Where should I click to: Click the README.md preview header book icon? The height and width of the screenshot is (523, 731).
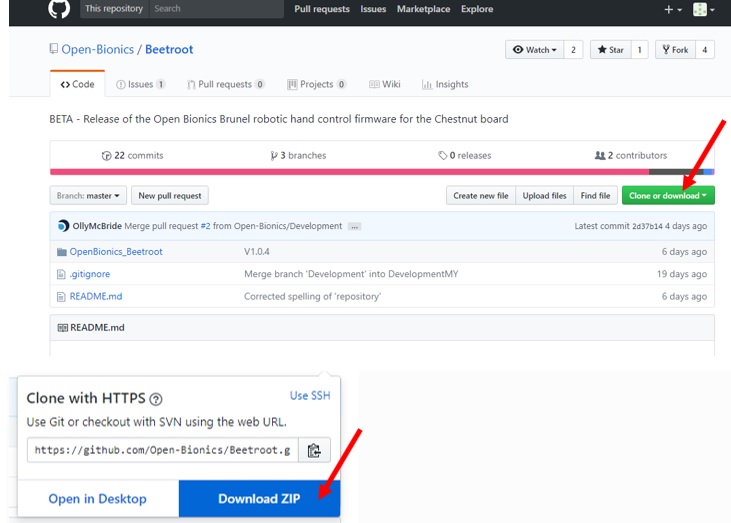tap(62, 328)
